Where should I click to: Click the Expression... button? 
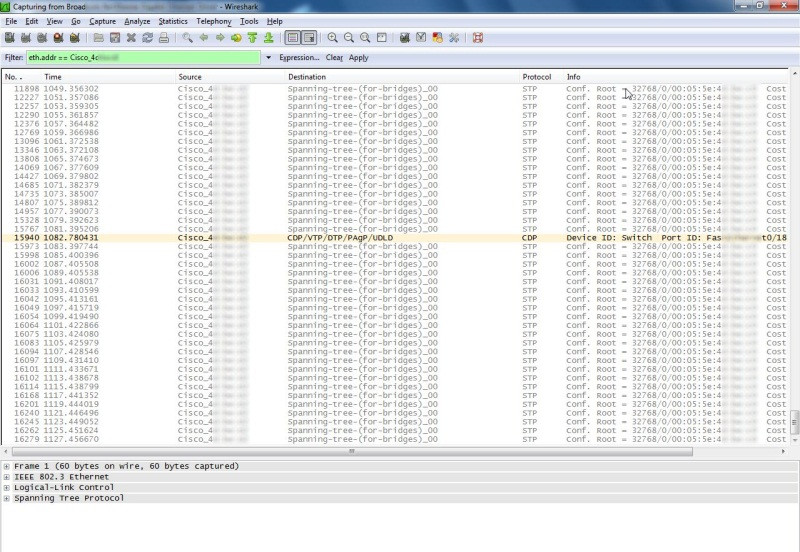[x=299, y=58]
